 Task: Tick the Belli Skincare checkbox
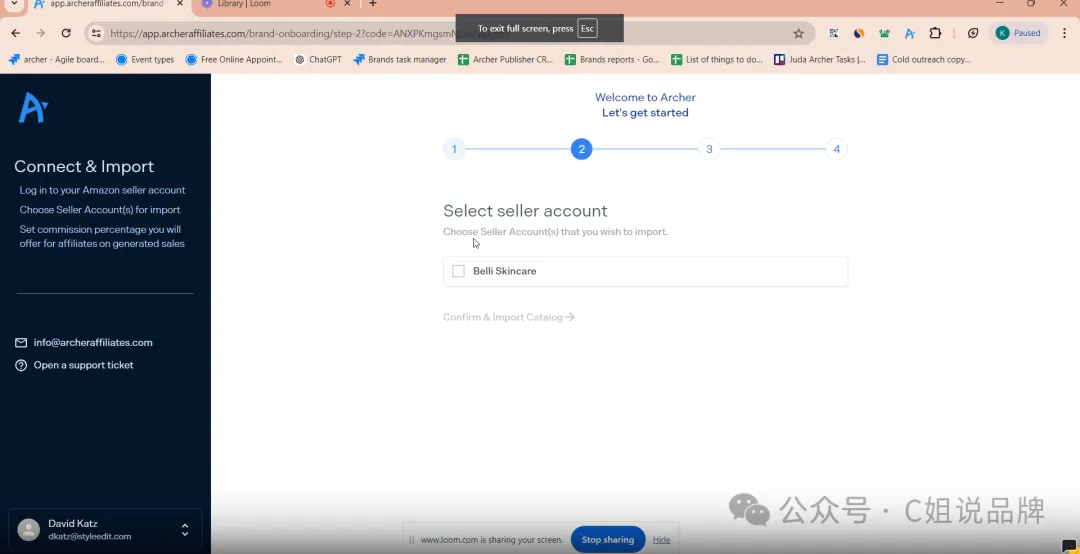[x=458, y=271]
